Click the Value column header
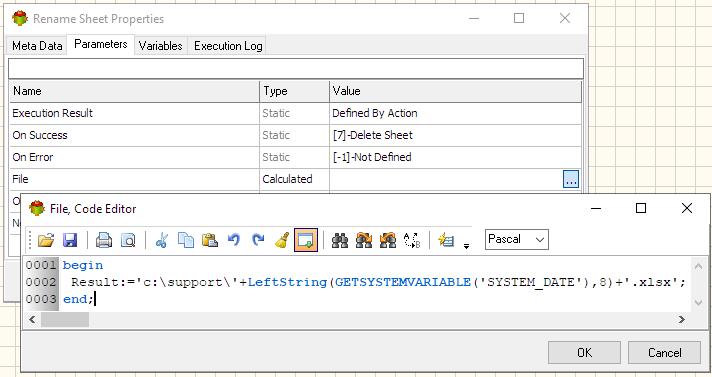The width and height of the screenshot is (712, 377). (455, 91)
